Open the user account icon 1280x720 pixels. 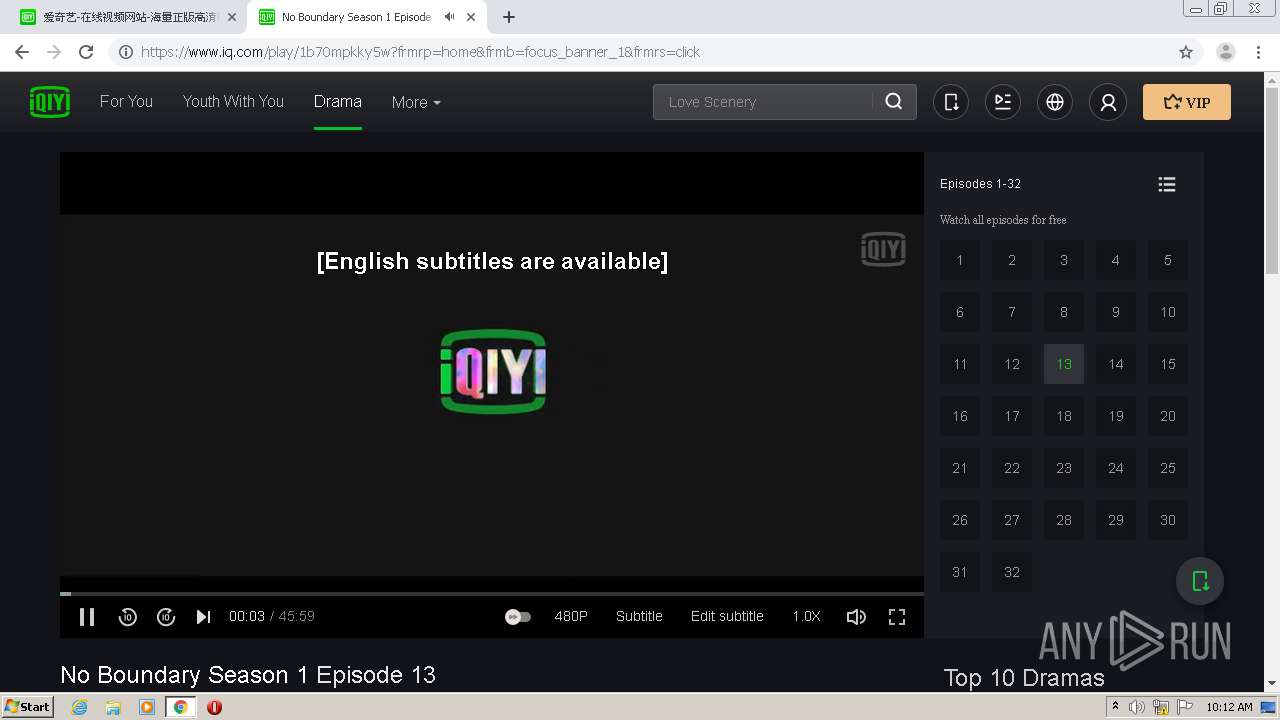point(1108,102)
